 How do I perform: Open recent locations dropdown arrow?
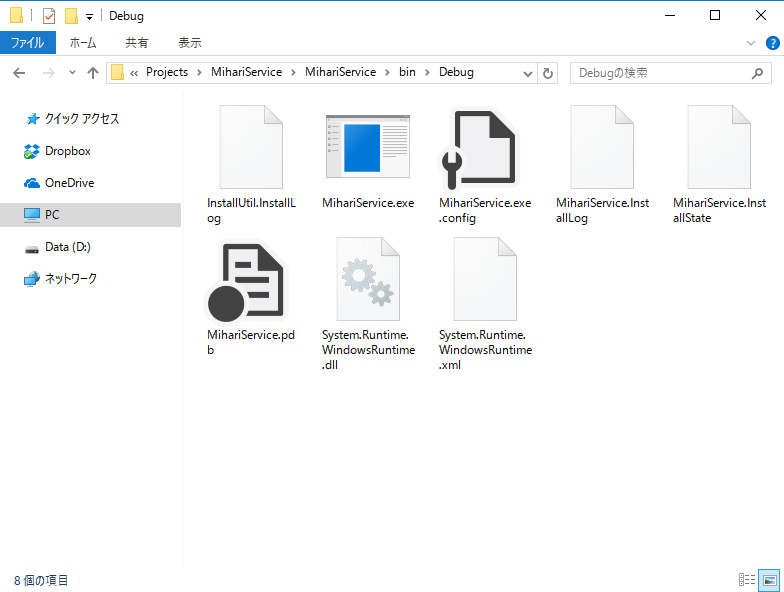pyautogui.click(x=72, y=73)
